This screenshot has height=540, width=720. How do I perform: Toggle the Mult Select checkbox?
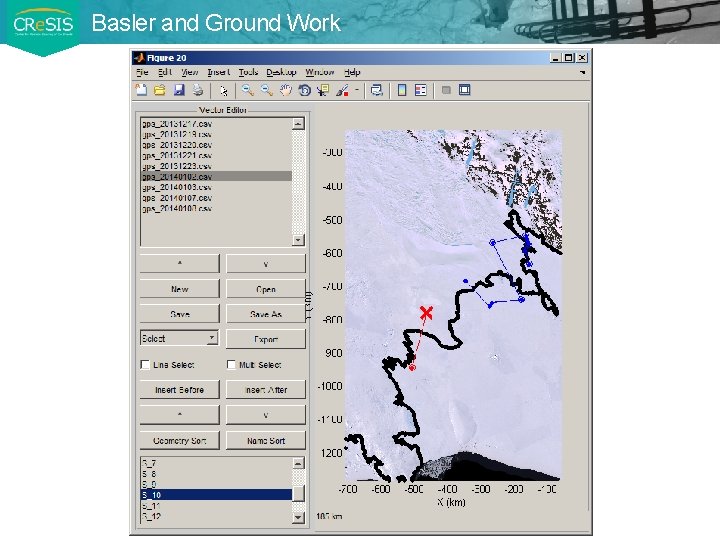click(x=231, y=365)
